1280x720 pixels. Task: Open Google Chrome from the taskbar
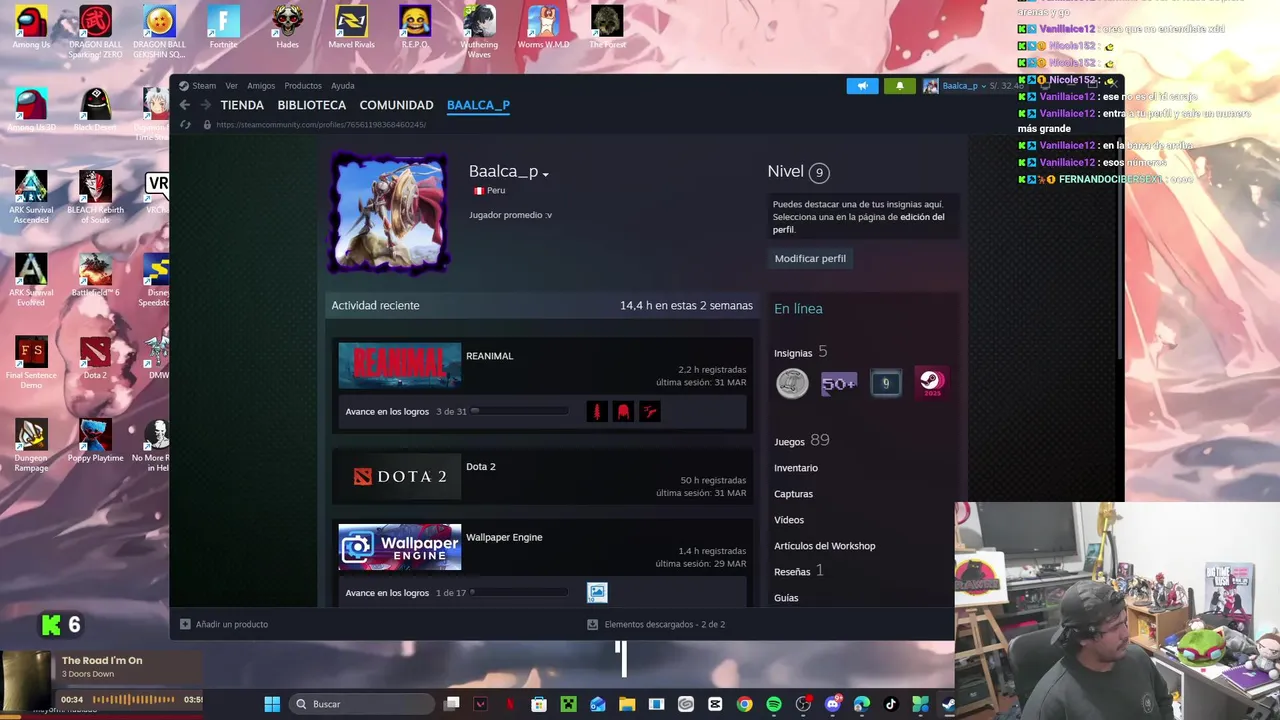tap(745, 704)
